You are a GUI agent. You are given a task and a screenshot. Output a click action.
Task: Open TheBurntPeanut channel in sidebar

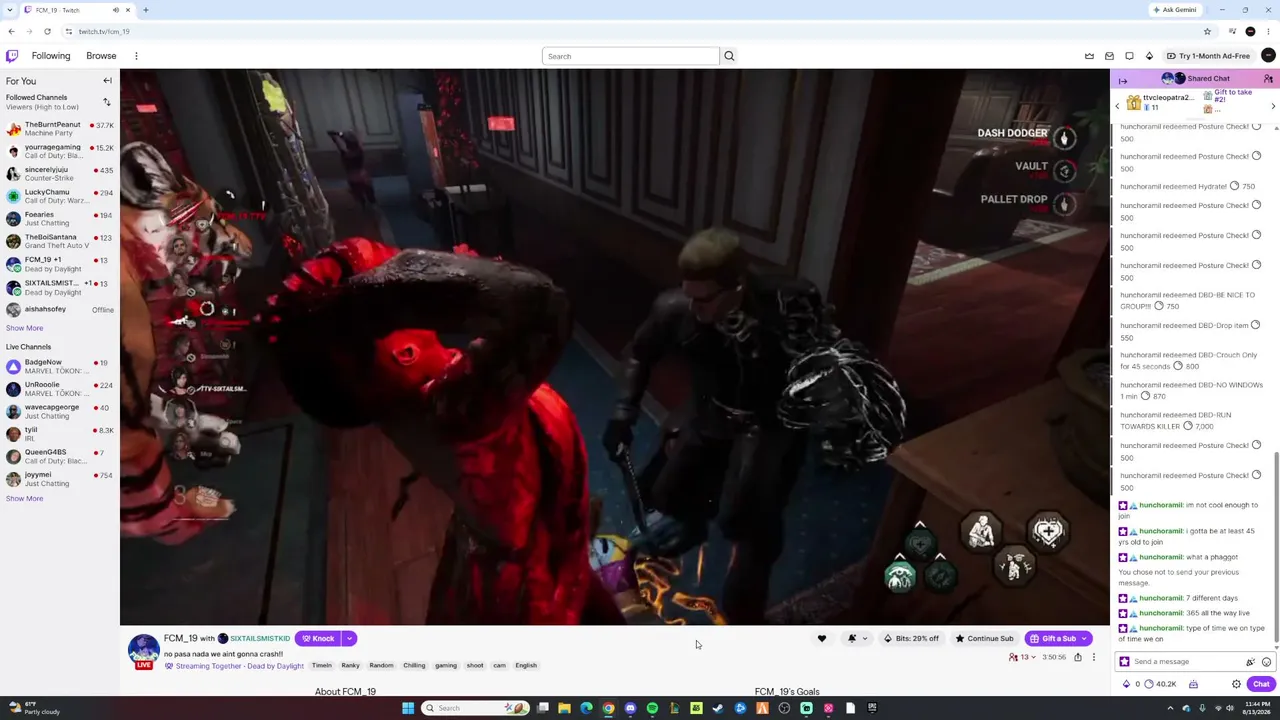pos(60,129)
